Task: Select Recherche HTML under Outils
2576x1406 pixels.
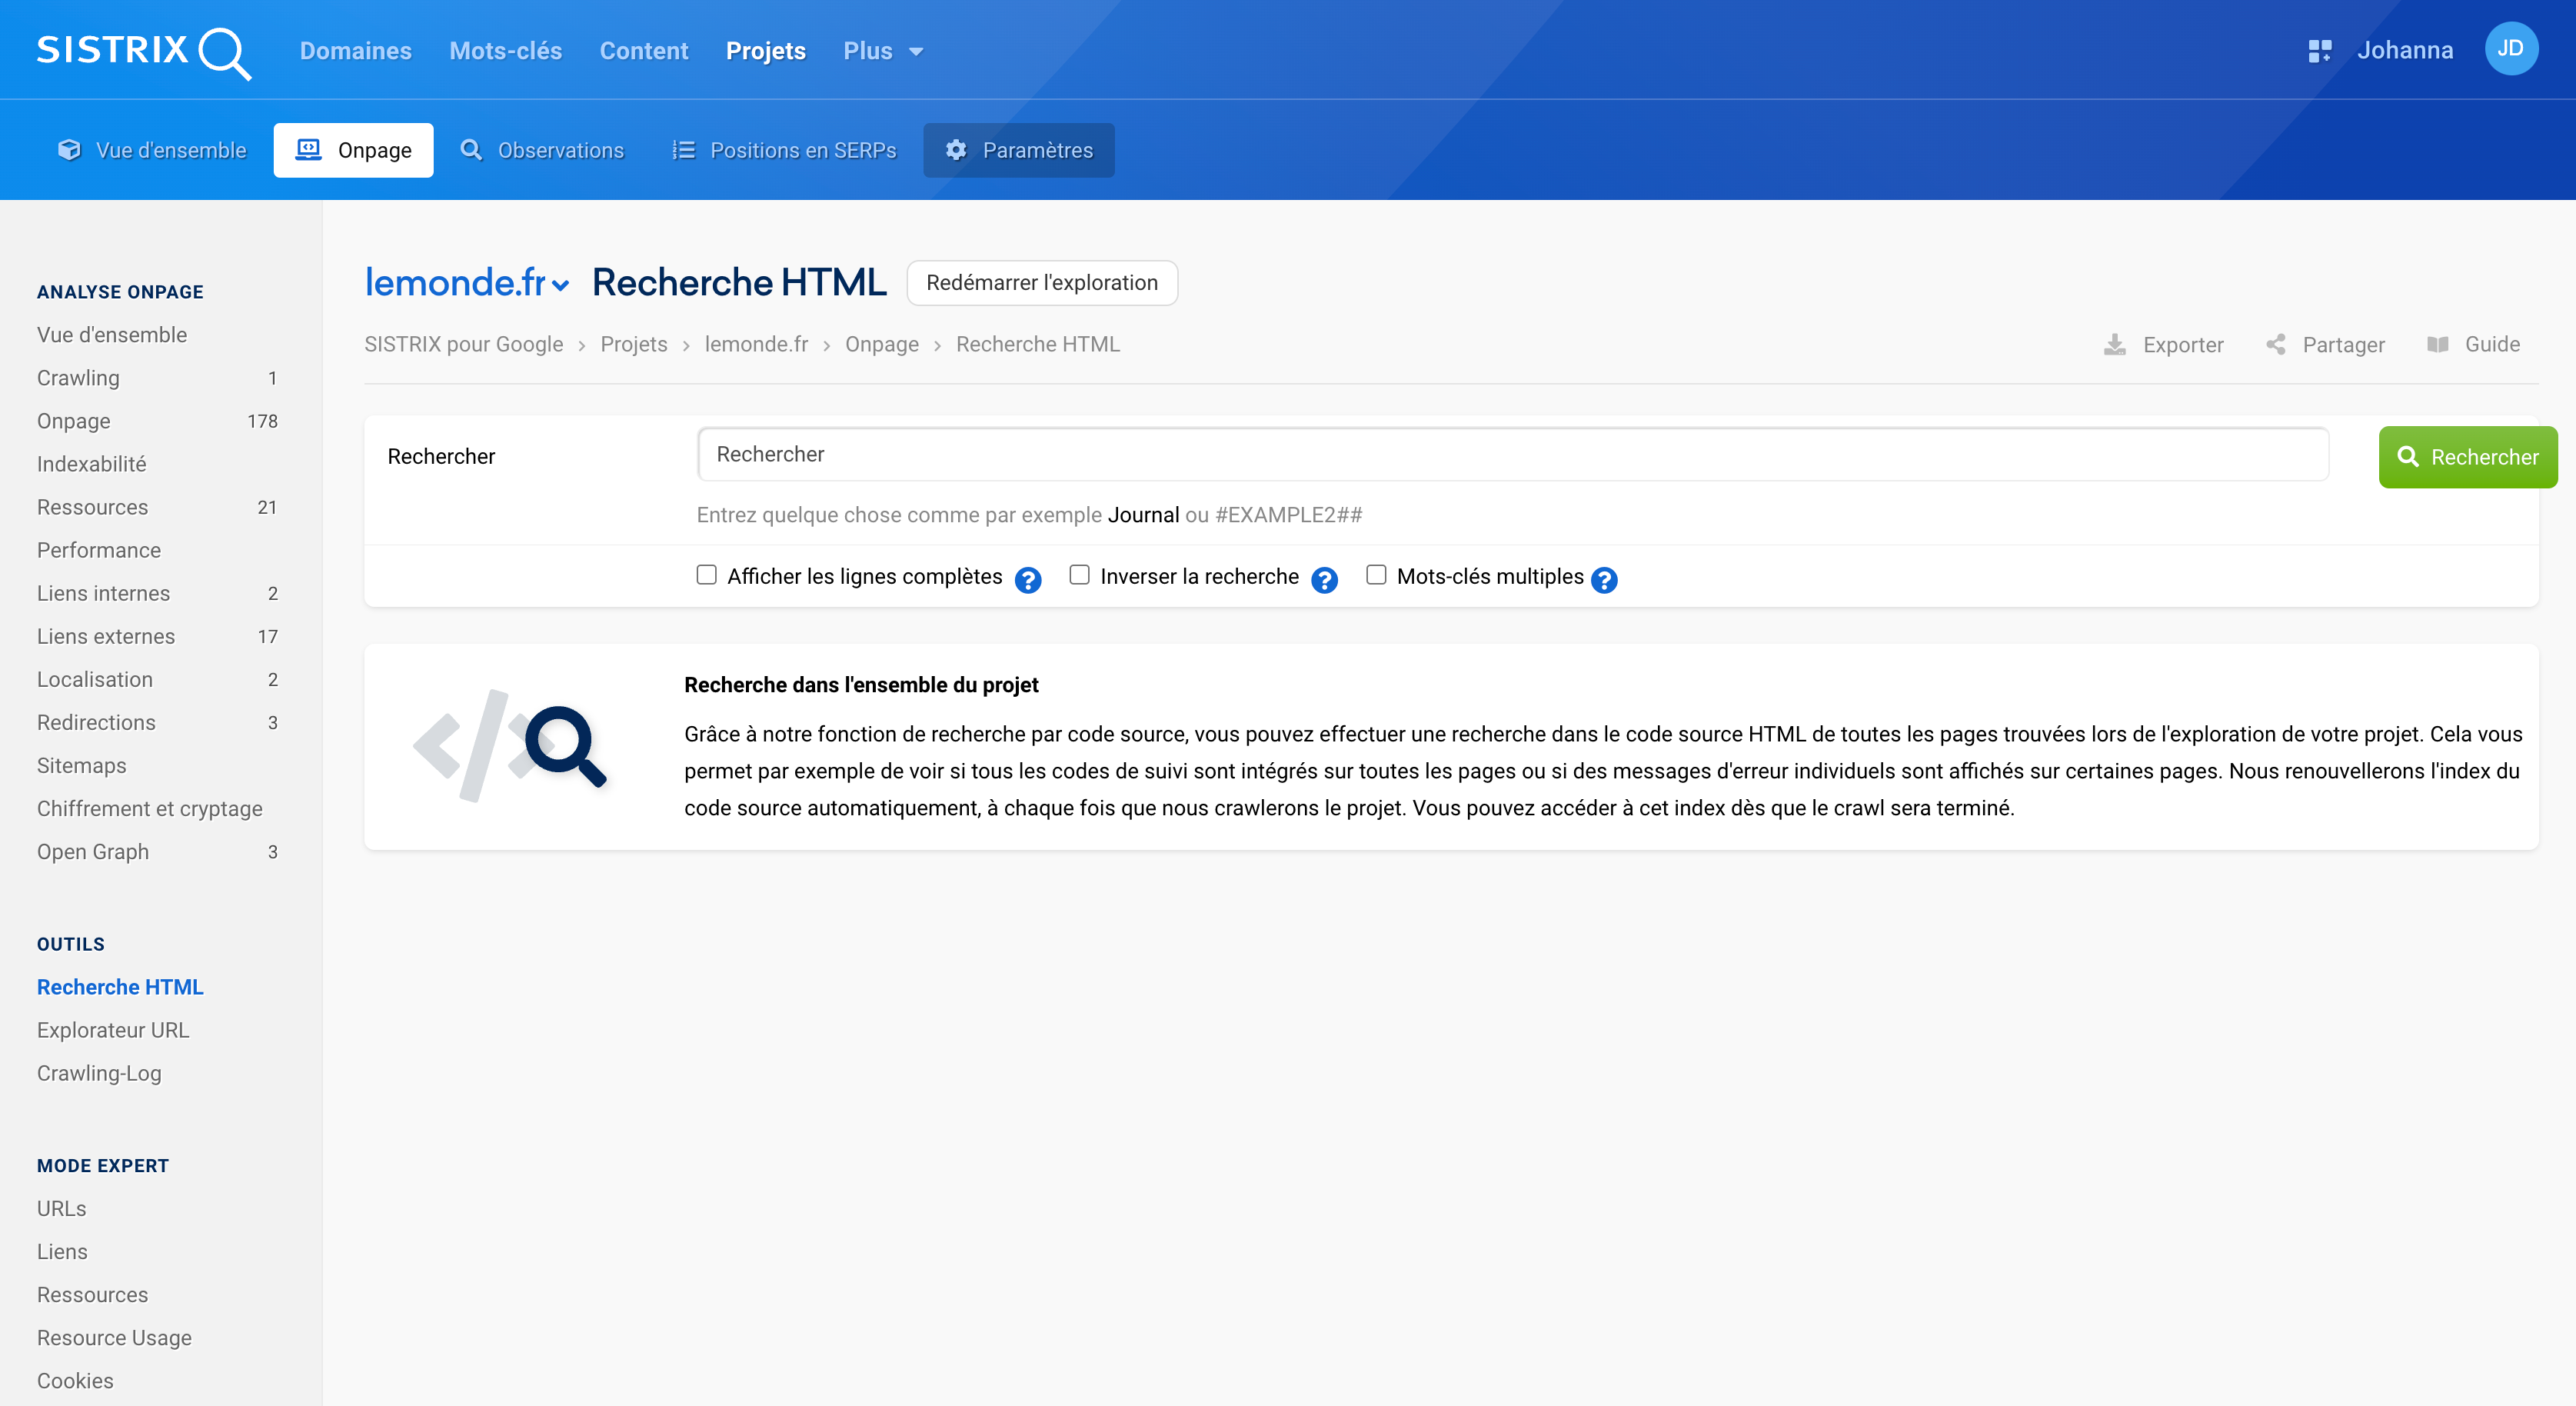Action: (x=120, y=987)
